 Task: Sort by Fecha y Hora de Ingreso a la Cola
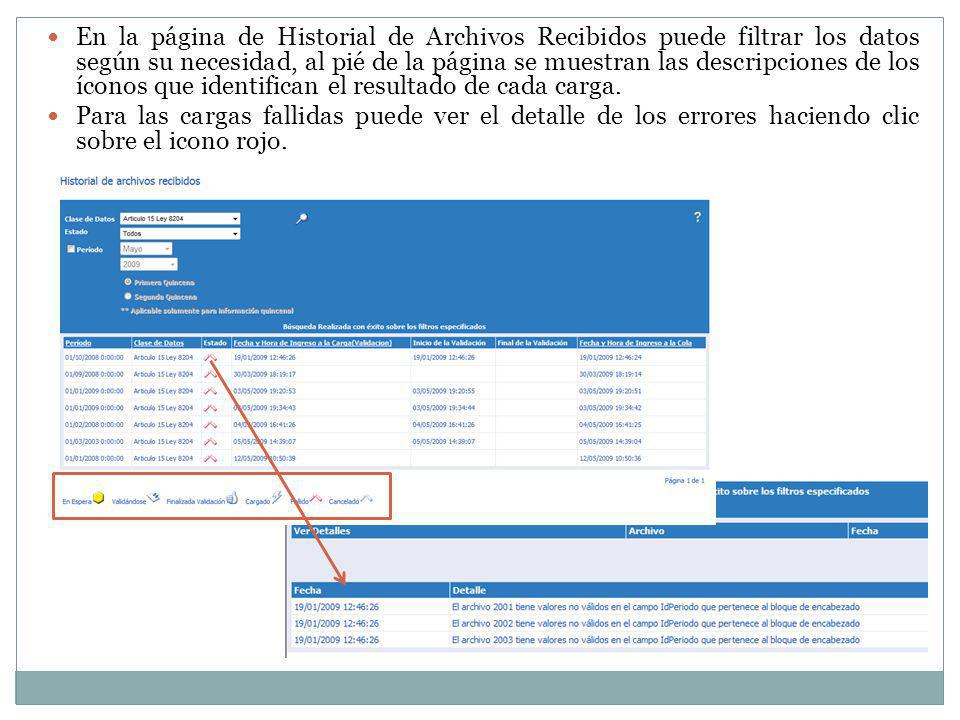coord(636,343)
